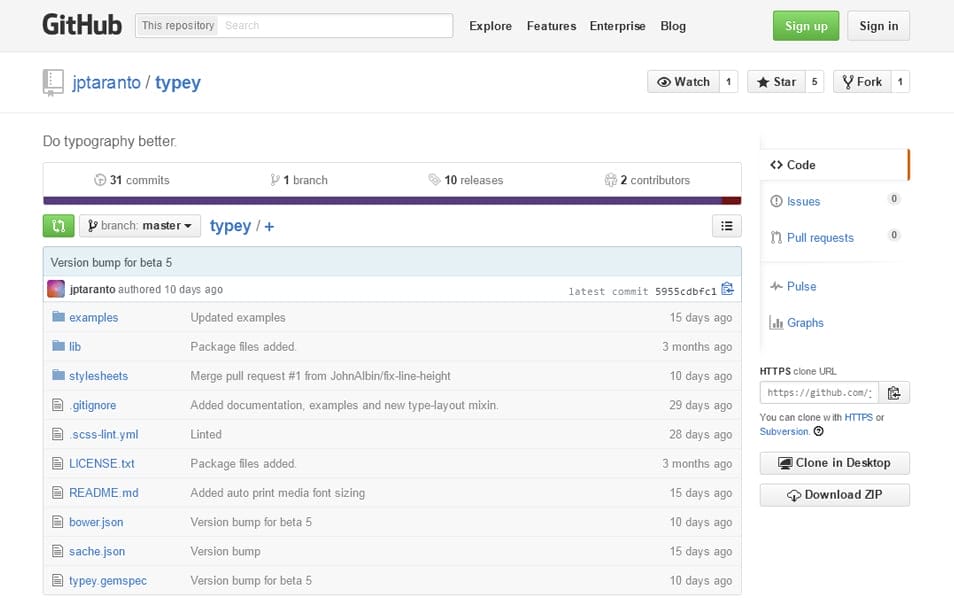The image size is (954, 600).
Task: Copy the latest commit SHA to clipboard
Action: tap(727, 290)
